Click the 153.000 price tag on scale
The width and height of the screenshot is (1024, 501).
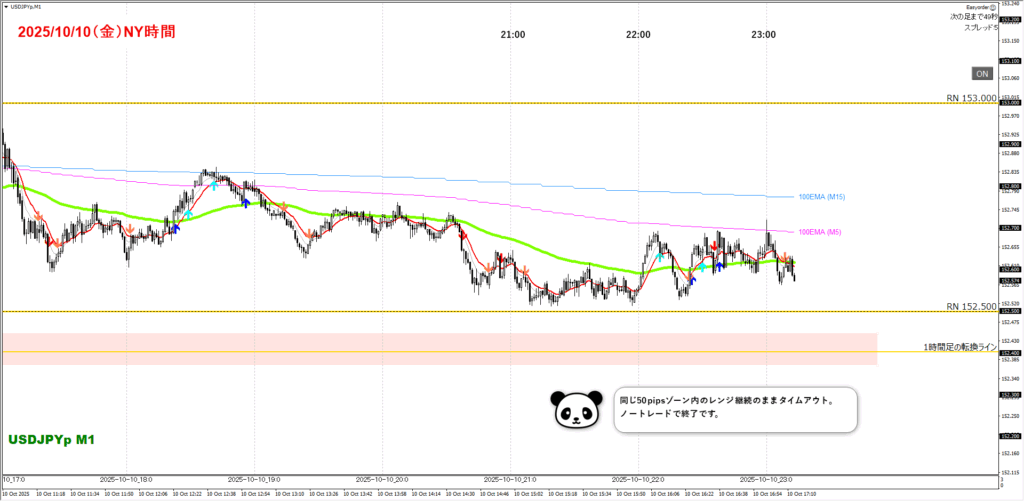pos(1008,102)
